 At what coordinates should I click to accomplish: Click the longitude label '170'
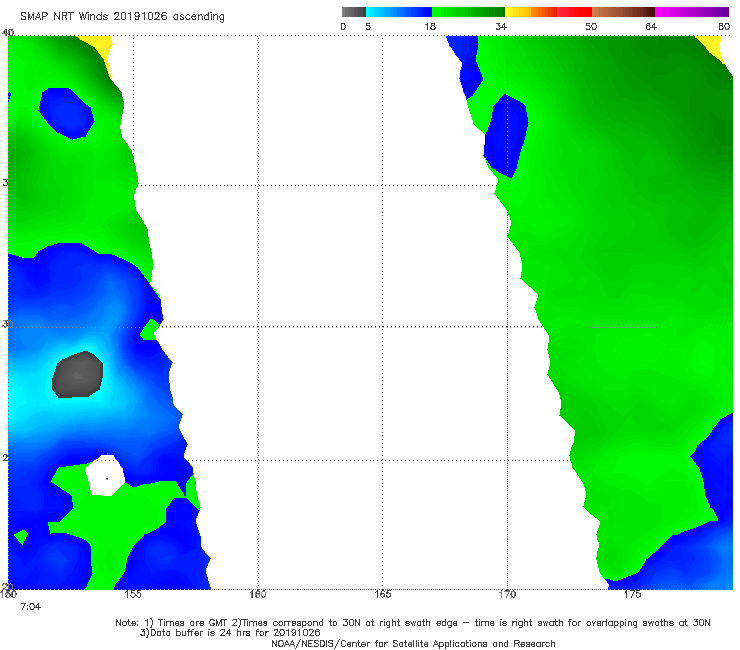pyautogui.click(x=507, y=594)
